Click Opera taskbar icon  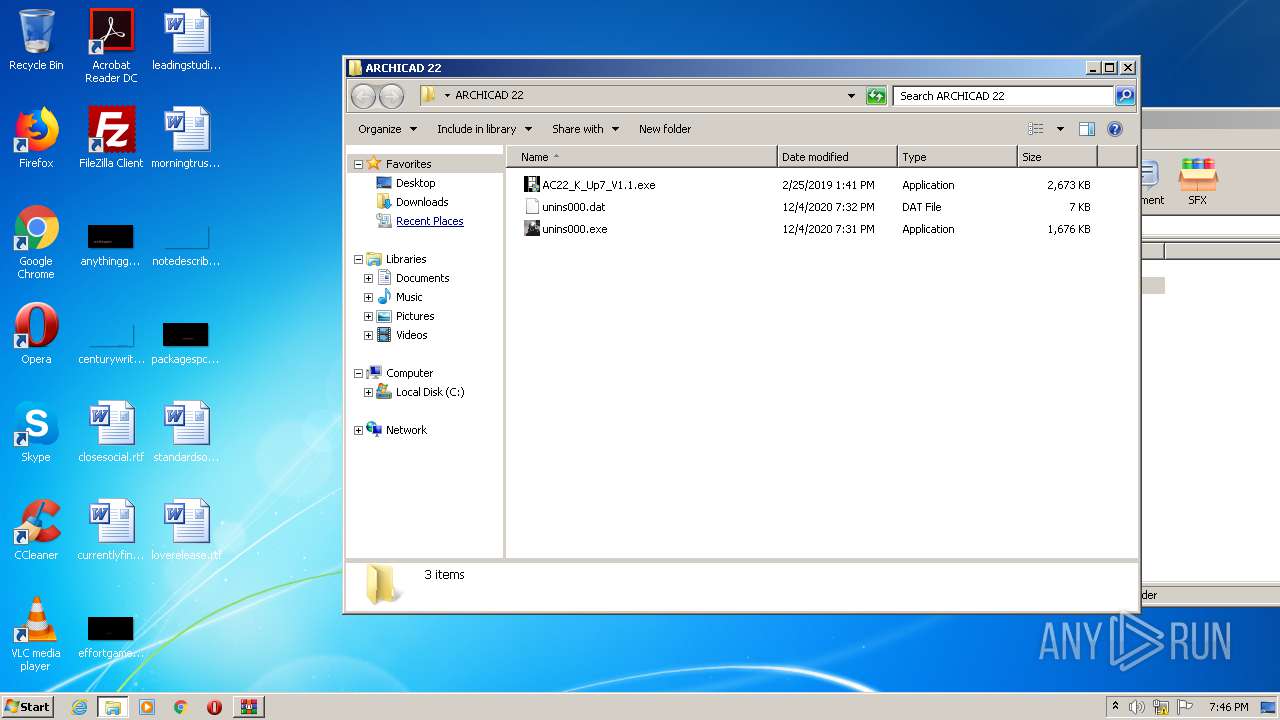[x=214, y=707]
